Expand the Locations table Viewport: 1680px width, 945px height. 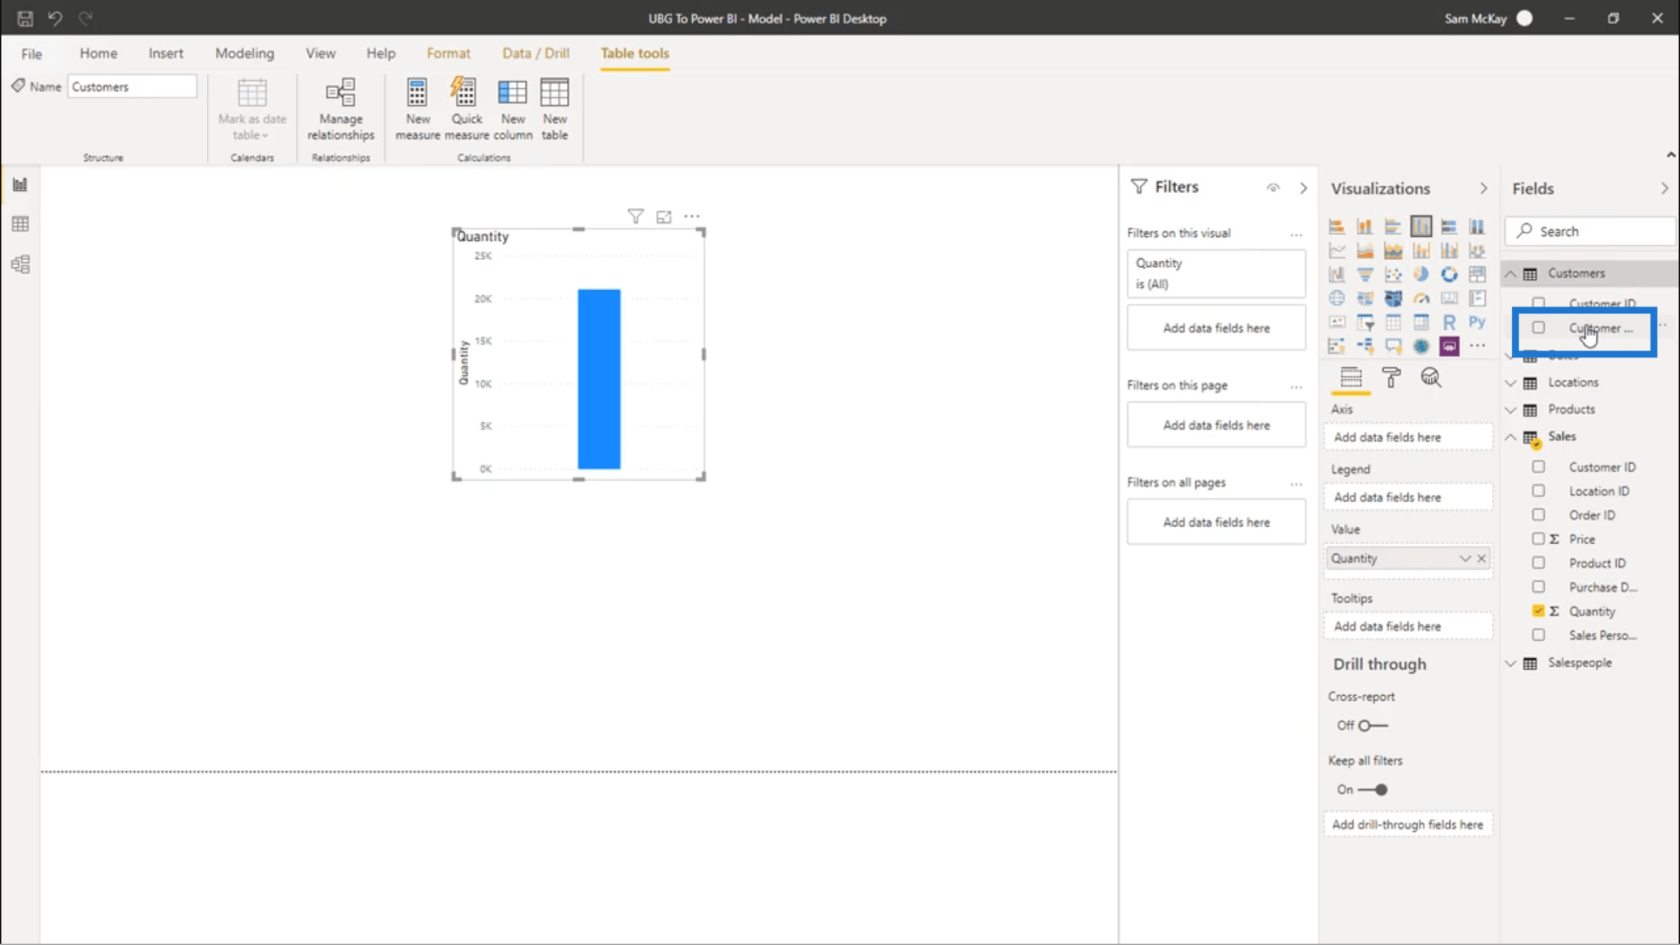click(x=1511, y=383)
